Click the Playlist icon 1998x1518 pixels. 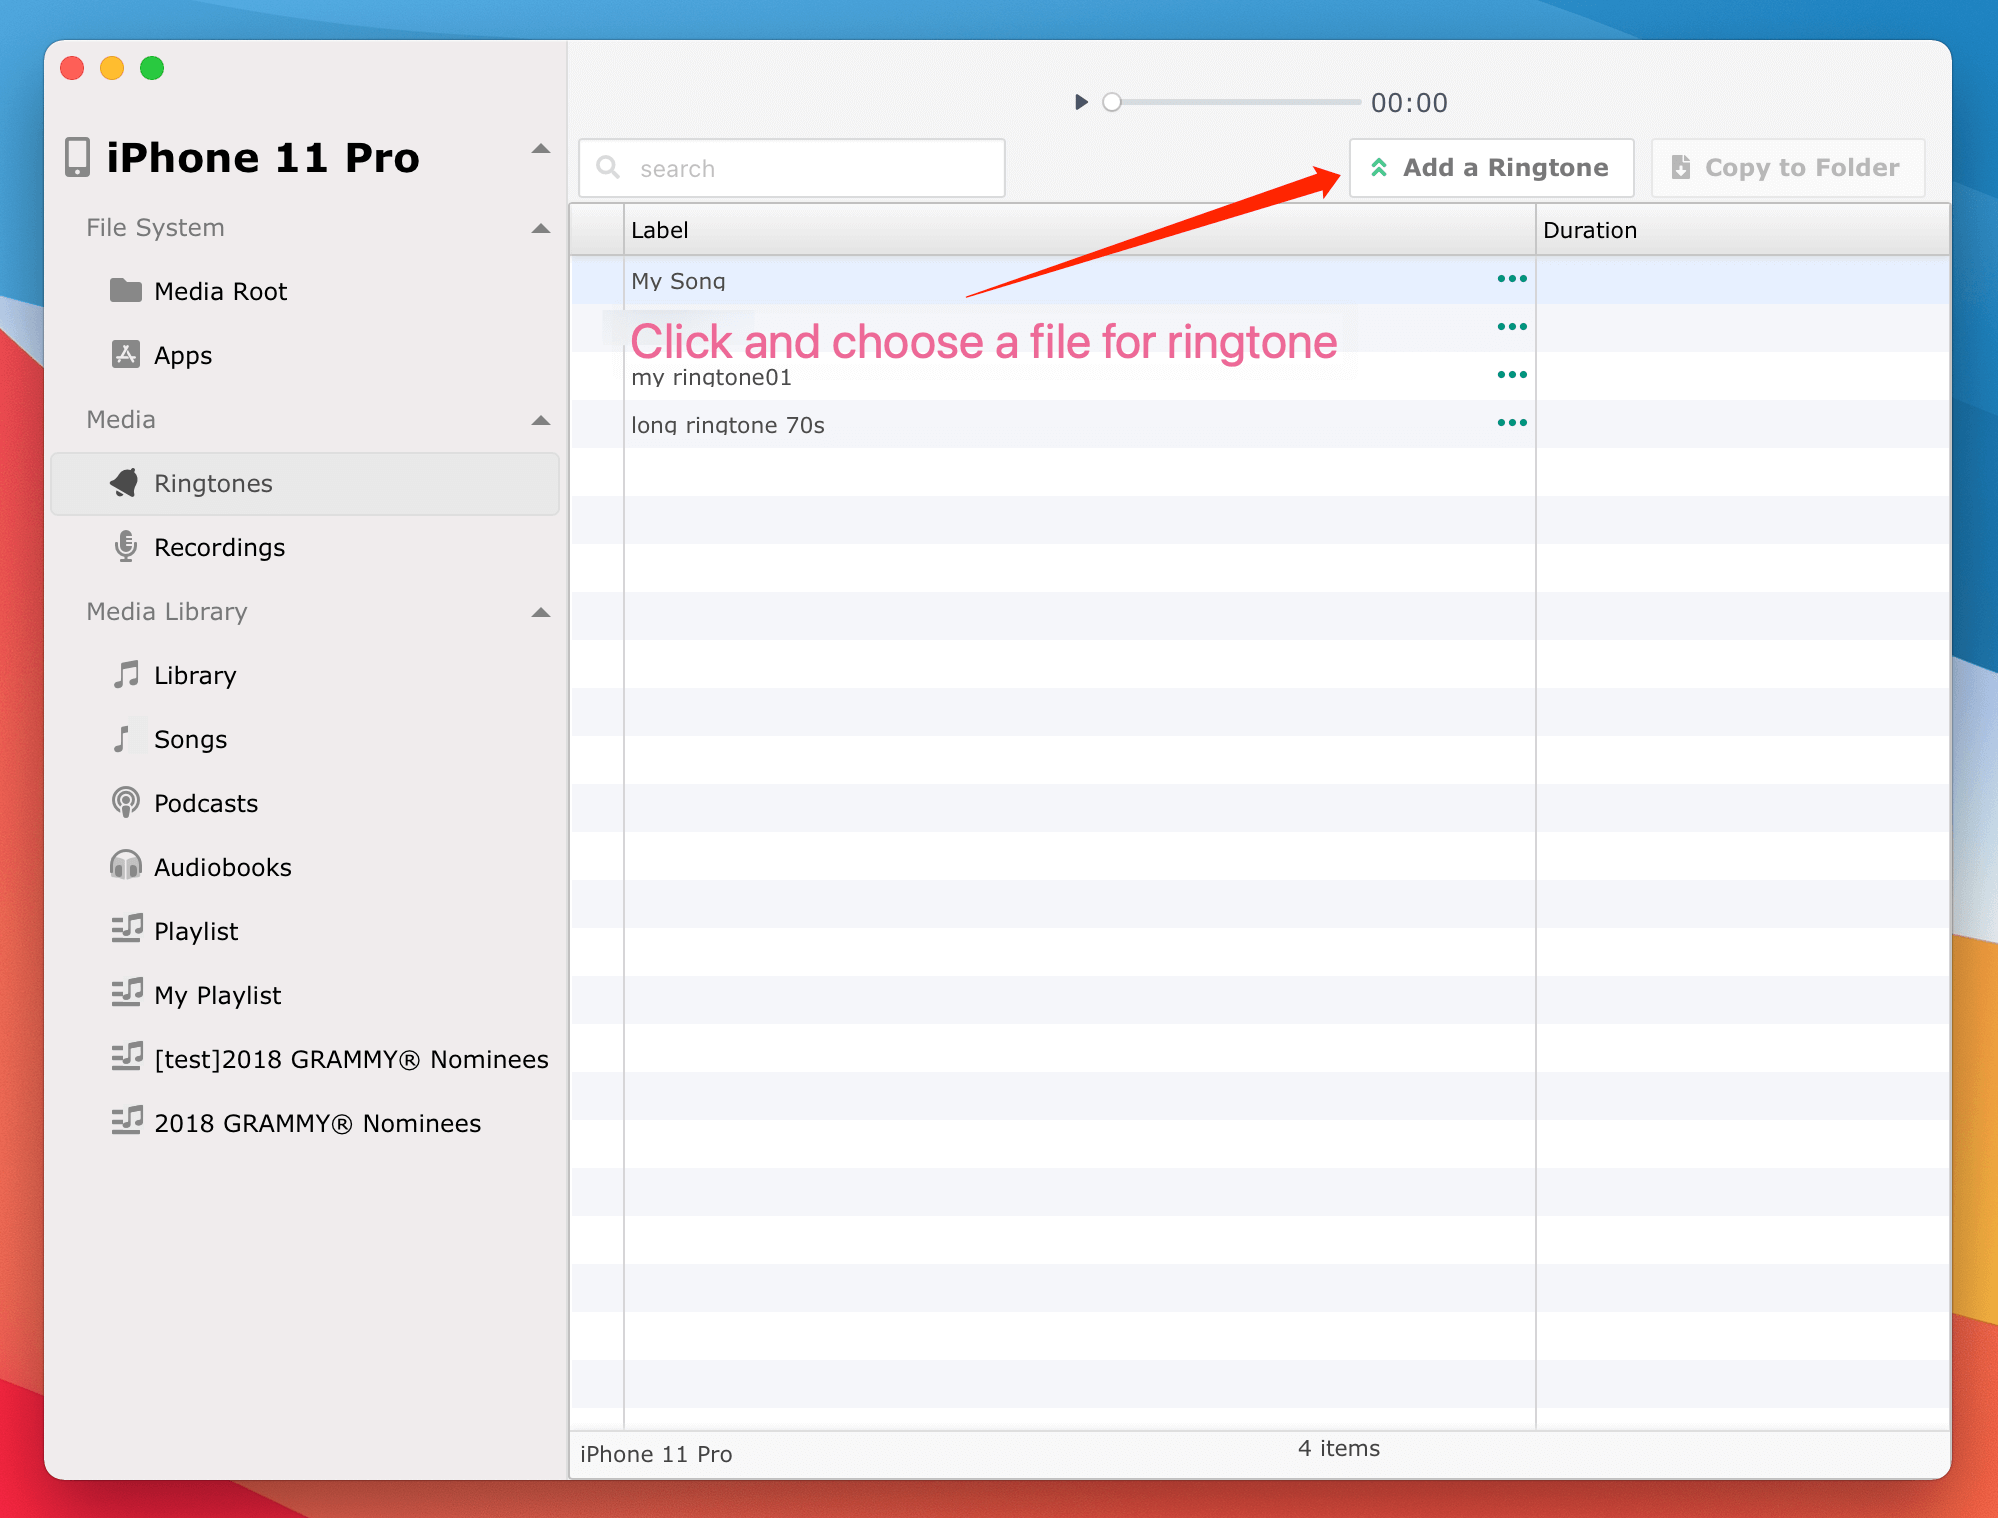pyautogui.click(x=127, y=929)
